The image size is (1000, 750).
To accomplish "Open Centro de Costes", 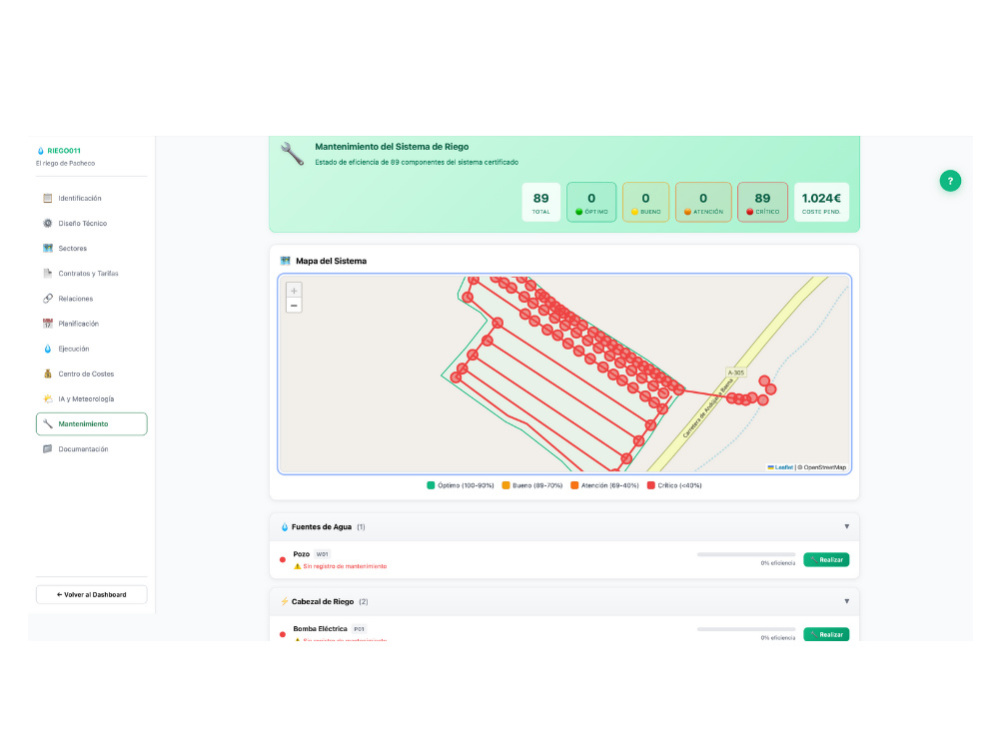I will [x=92, y=374].
